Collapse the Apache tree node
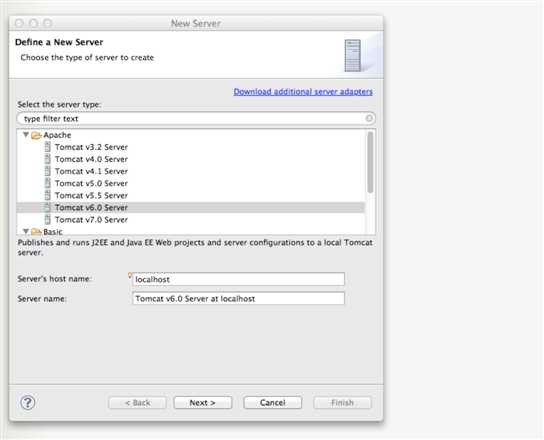The image size is (544, 440). coord(26,135)
